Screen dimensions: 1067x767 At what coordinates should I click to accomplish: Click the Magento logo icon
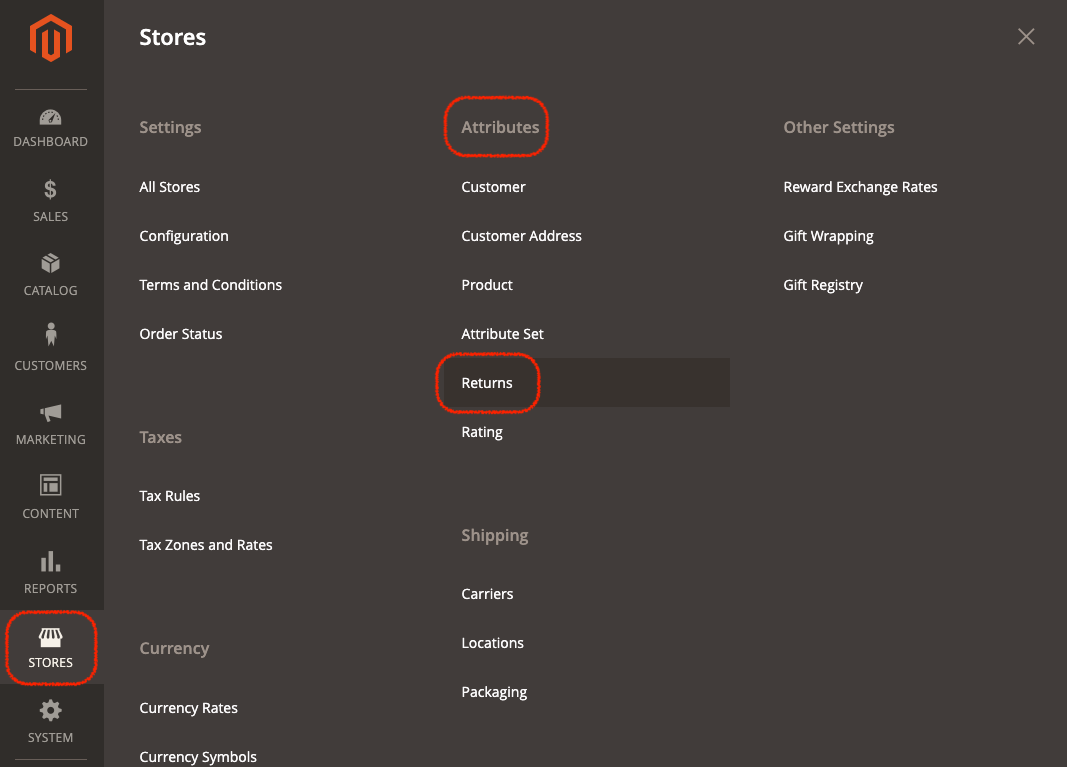[x=50, y=40]
